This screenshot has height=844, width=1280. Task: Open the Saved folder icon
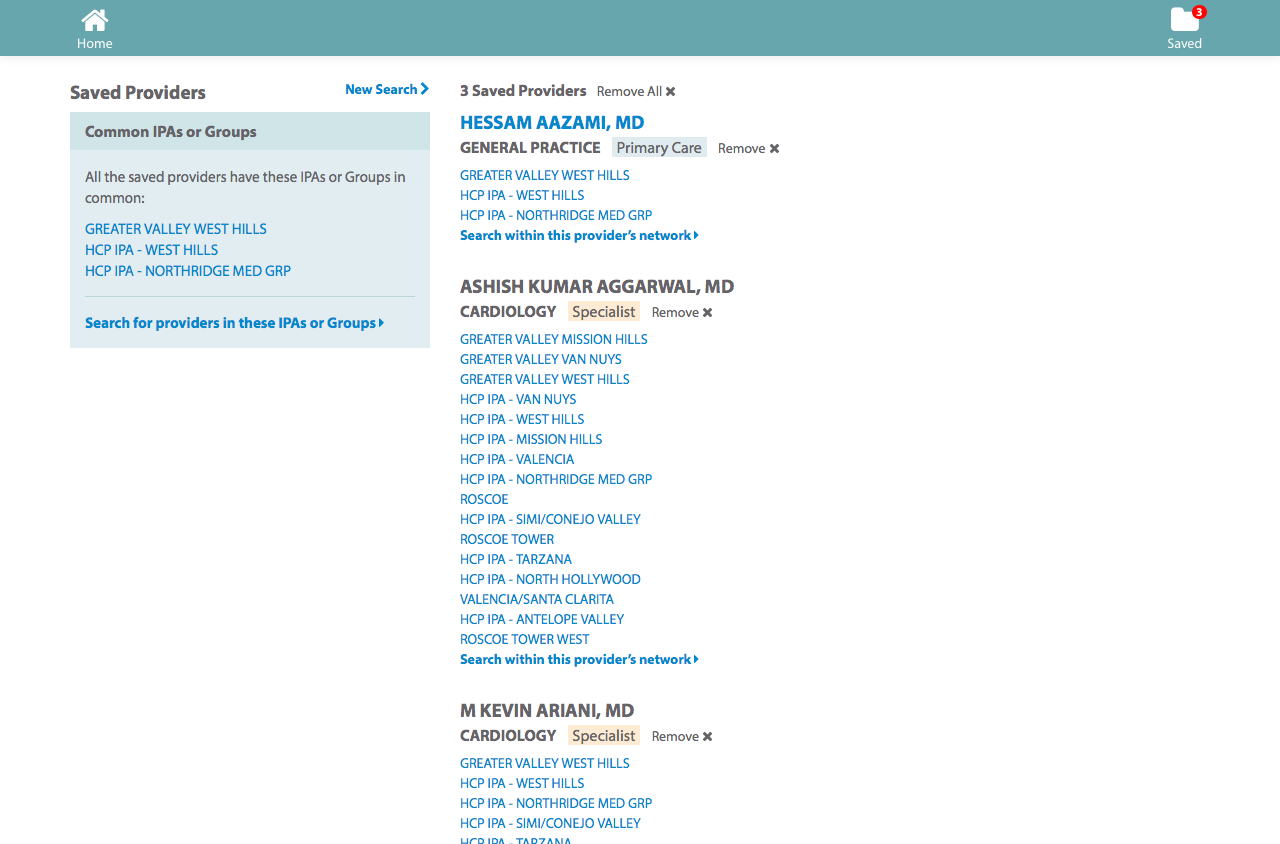click(x=1184, y=20)
